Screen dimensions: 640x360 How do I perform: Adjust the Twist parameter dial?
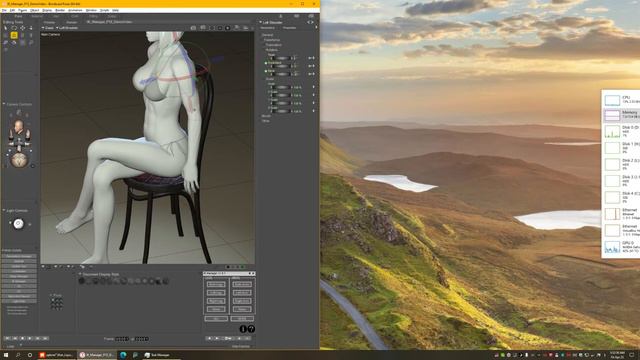tap(281, 58)
